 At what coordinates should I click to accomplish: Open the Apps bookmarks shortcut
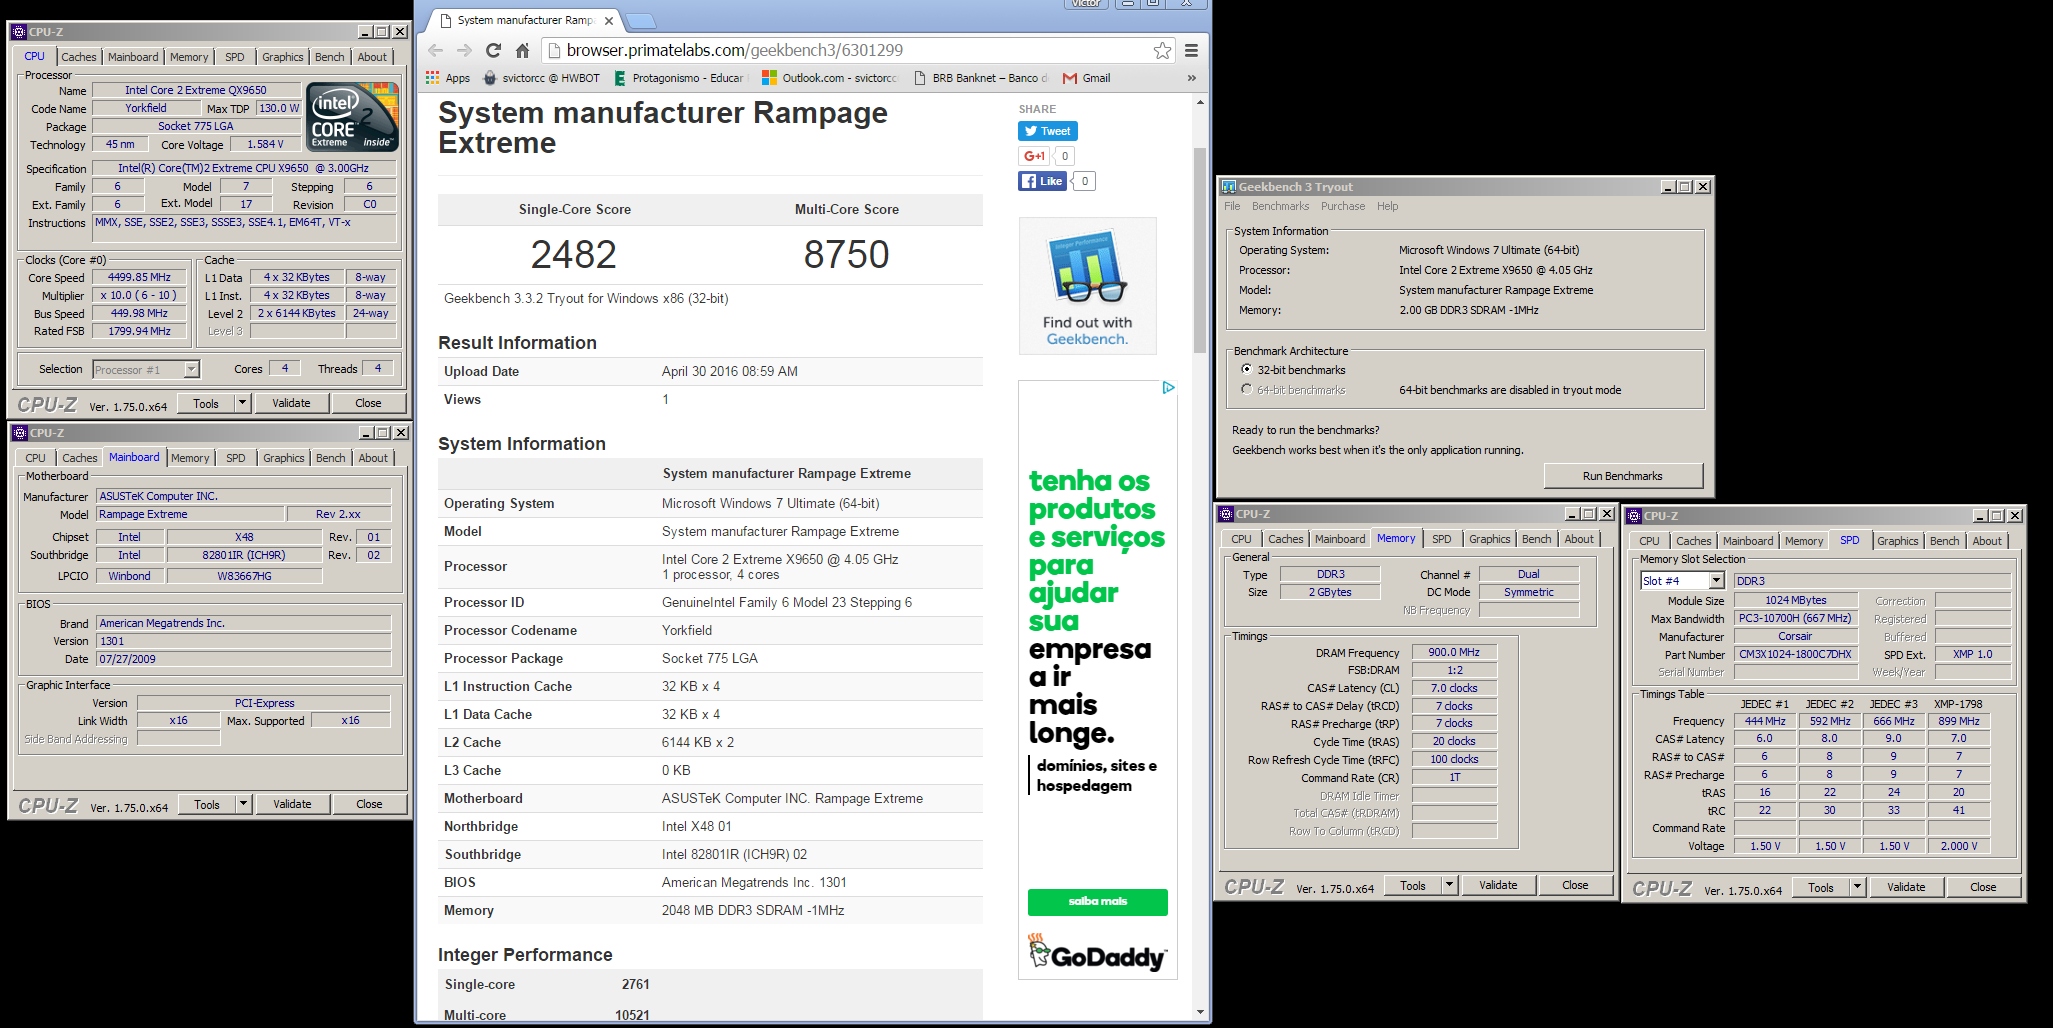coord(448,78)
